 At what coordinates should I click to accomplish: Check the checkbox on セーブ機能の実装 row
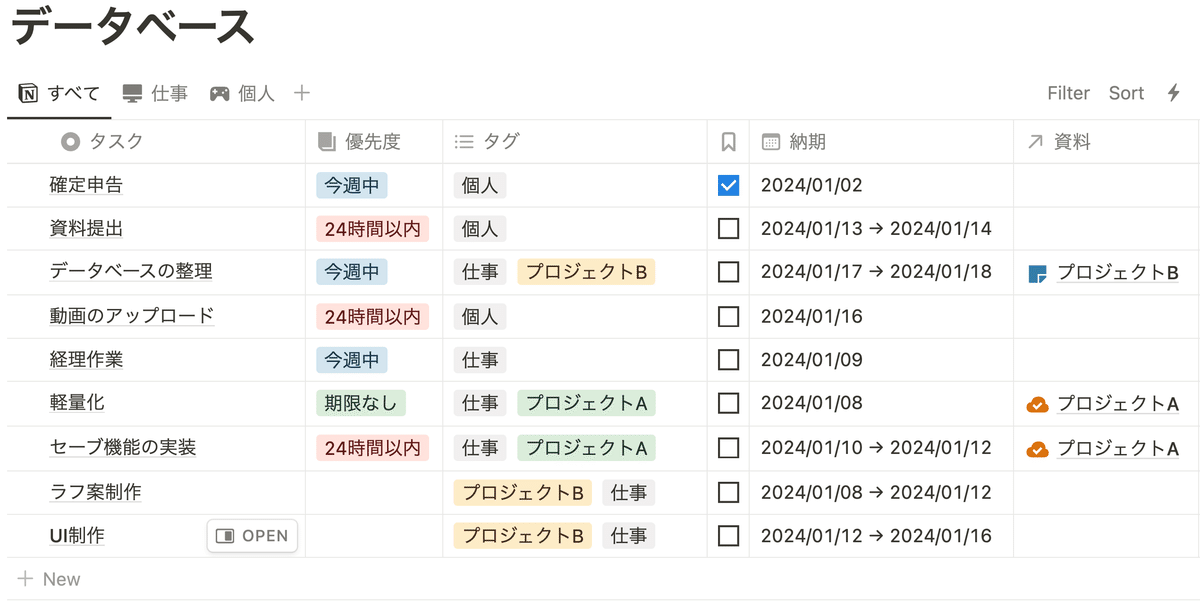click(x=728, y=448)
